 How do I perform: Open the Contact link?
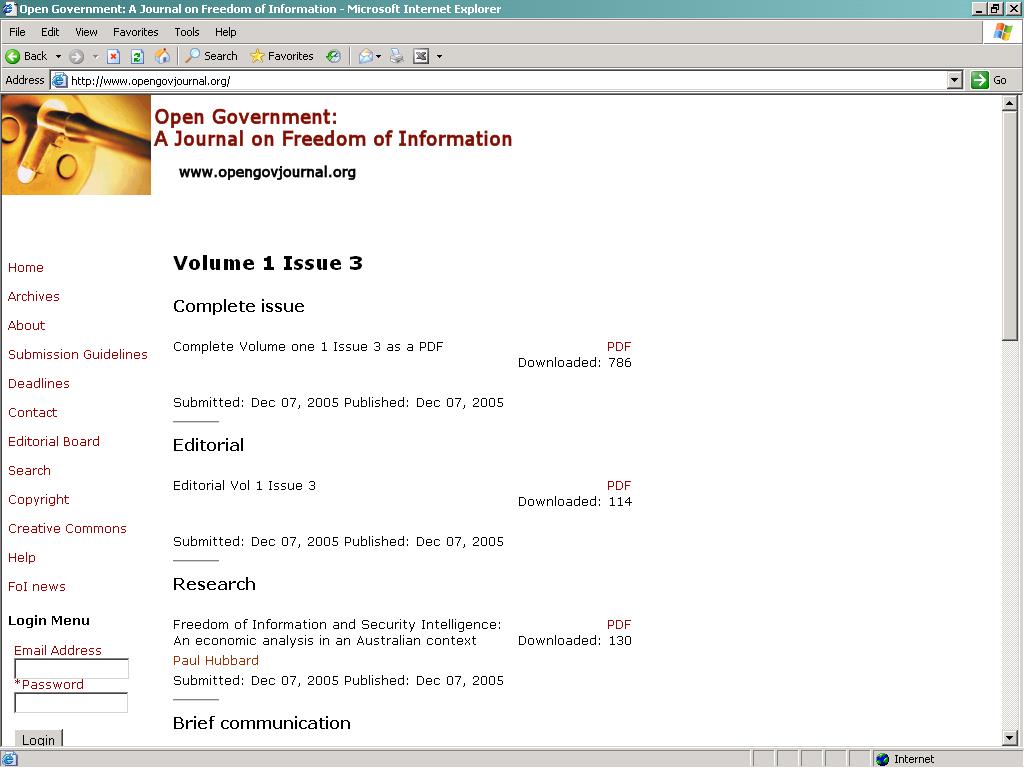pos(32,413)
